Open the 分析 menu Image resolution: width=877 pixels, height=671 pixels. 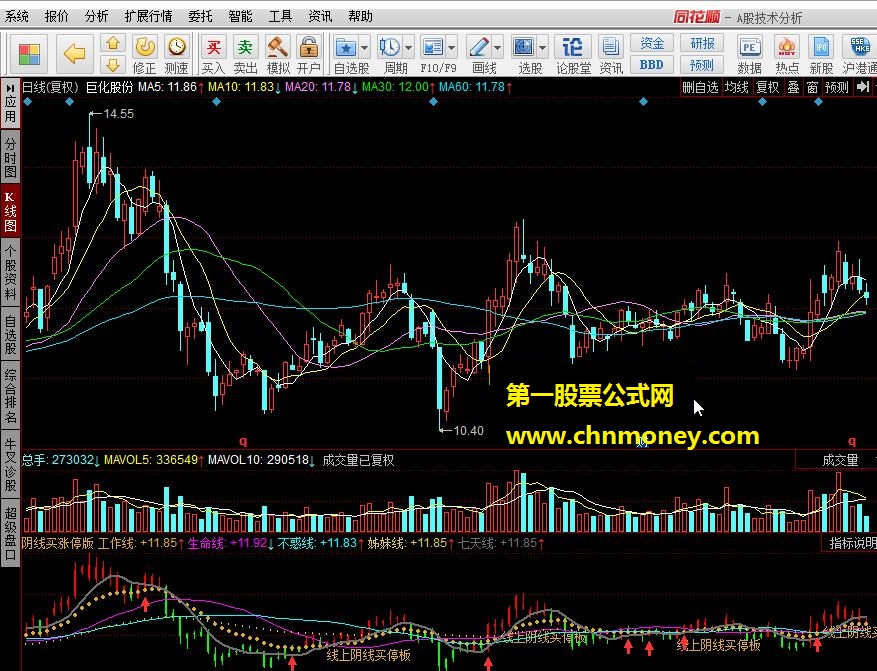(96, 16)
